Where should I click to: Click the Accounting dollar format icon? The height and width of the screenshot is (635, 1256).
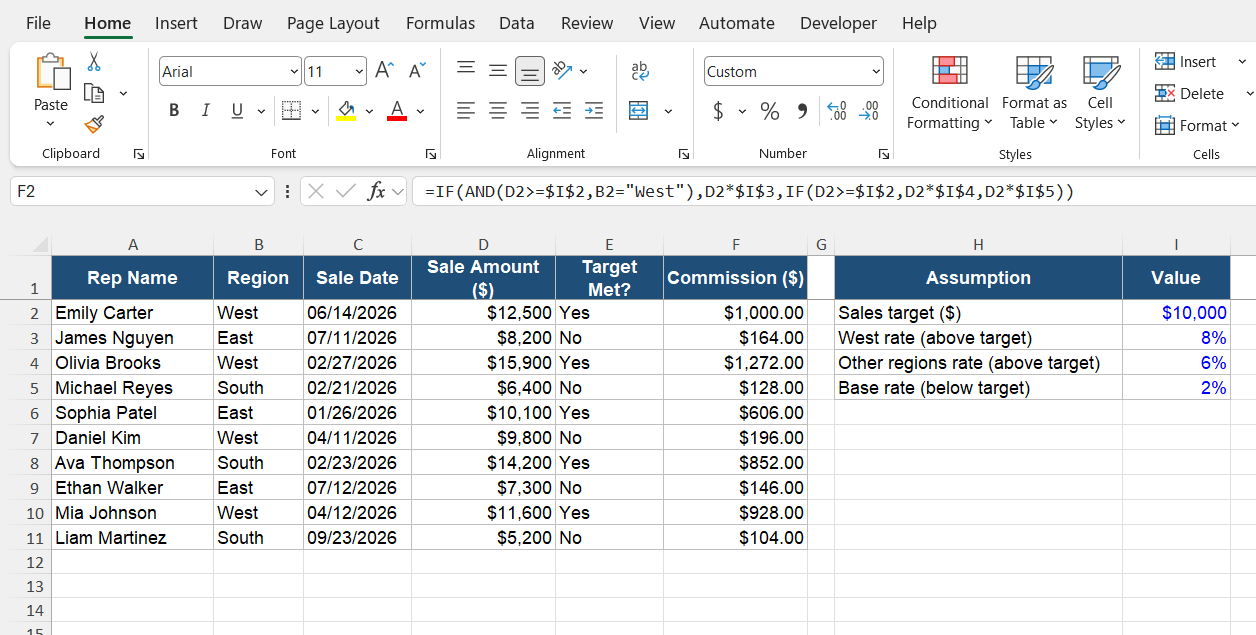pyautogui.click(x=718, y=111)
